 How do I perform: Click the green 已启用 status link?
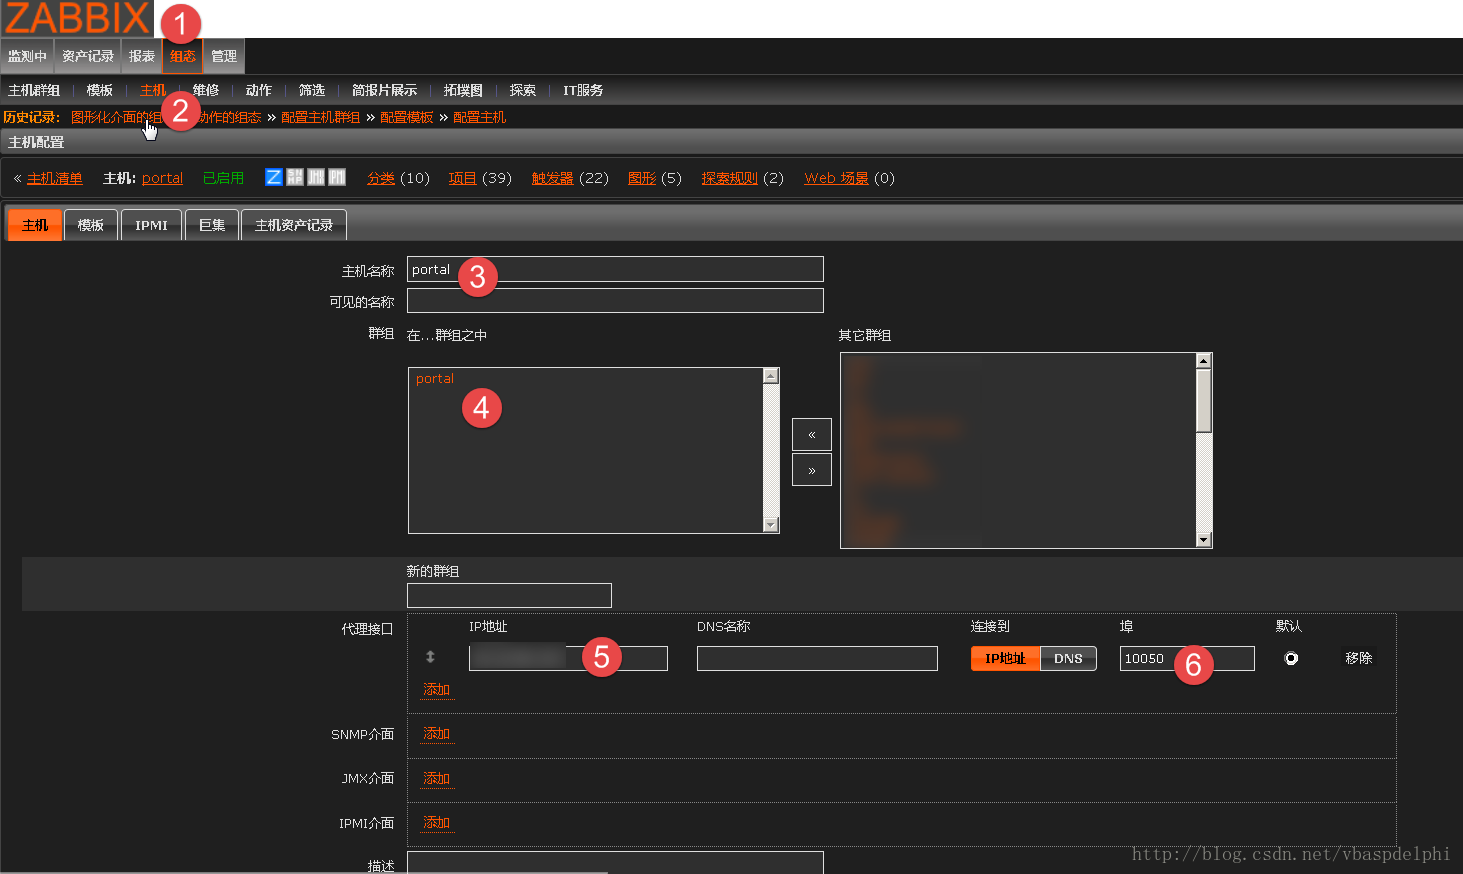[223, 178]
